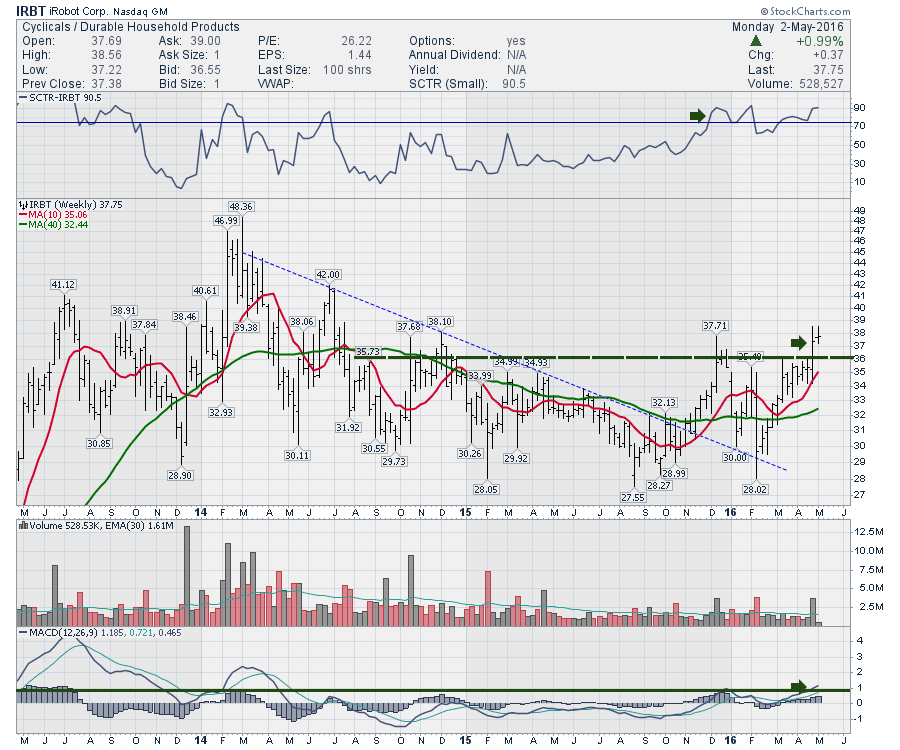Click the iRobot Corp. company name
This screenshot has width=900, height=750.
pyautogui.click(x=78, y=11)
